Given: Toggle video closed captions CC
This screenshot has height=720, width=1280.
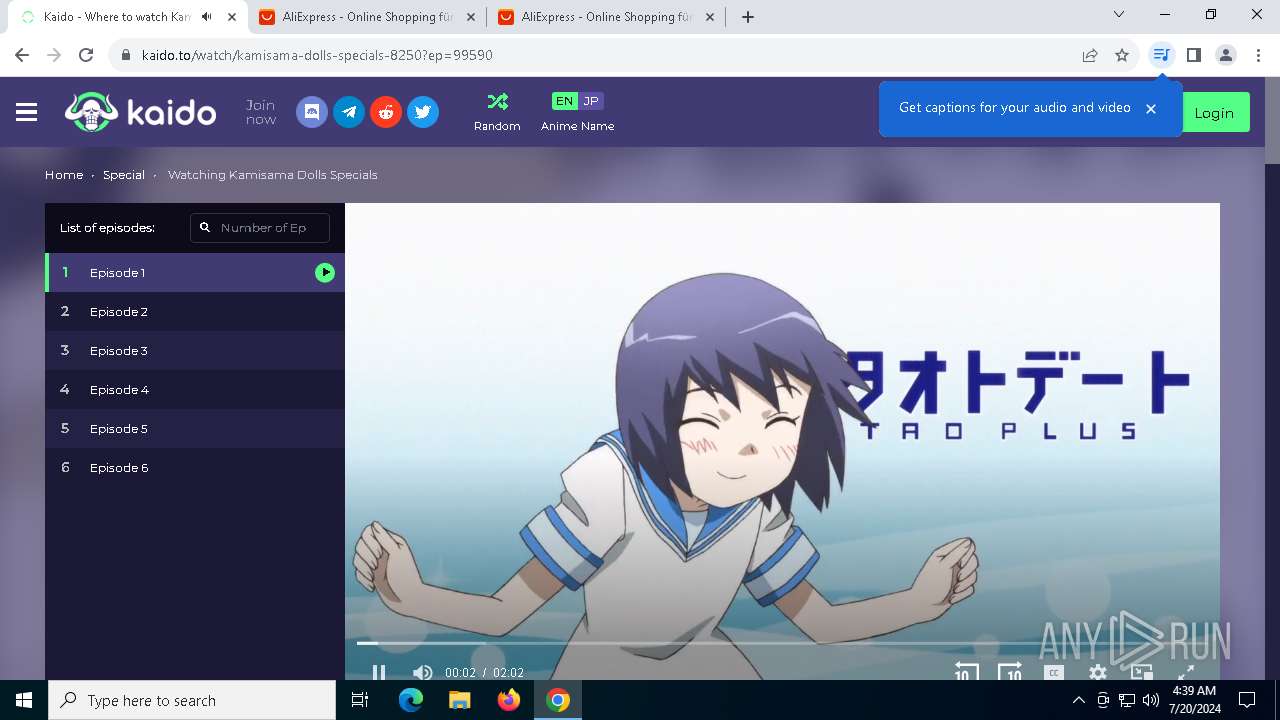Looking at the screenshot, I should 1053,673.
